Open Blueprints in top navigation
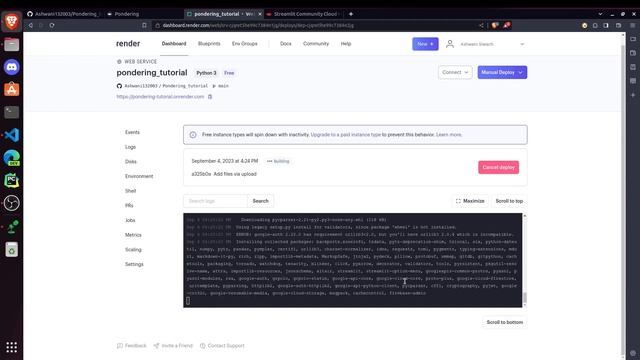Screen dimensions: 640x360 (209, 44)
